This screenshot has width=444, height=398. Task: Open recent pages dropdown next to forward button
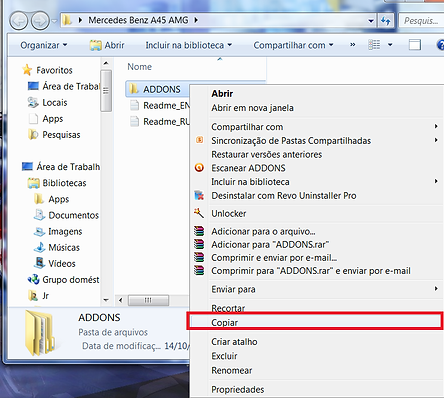tap(54, 21)
